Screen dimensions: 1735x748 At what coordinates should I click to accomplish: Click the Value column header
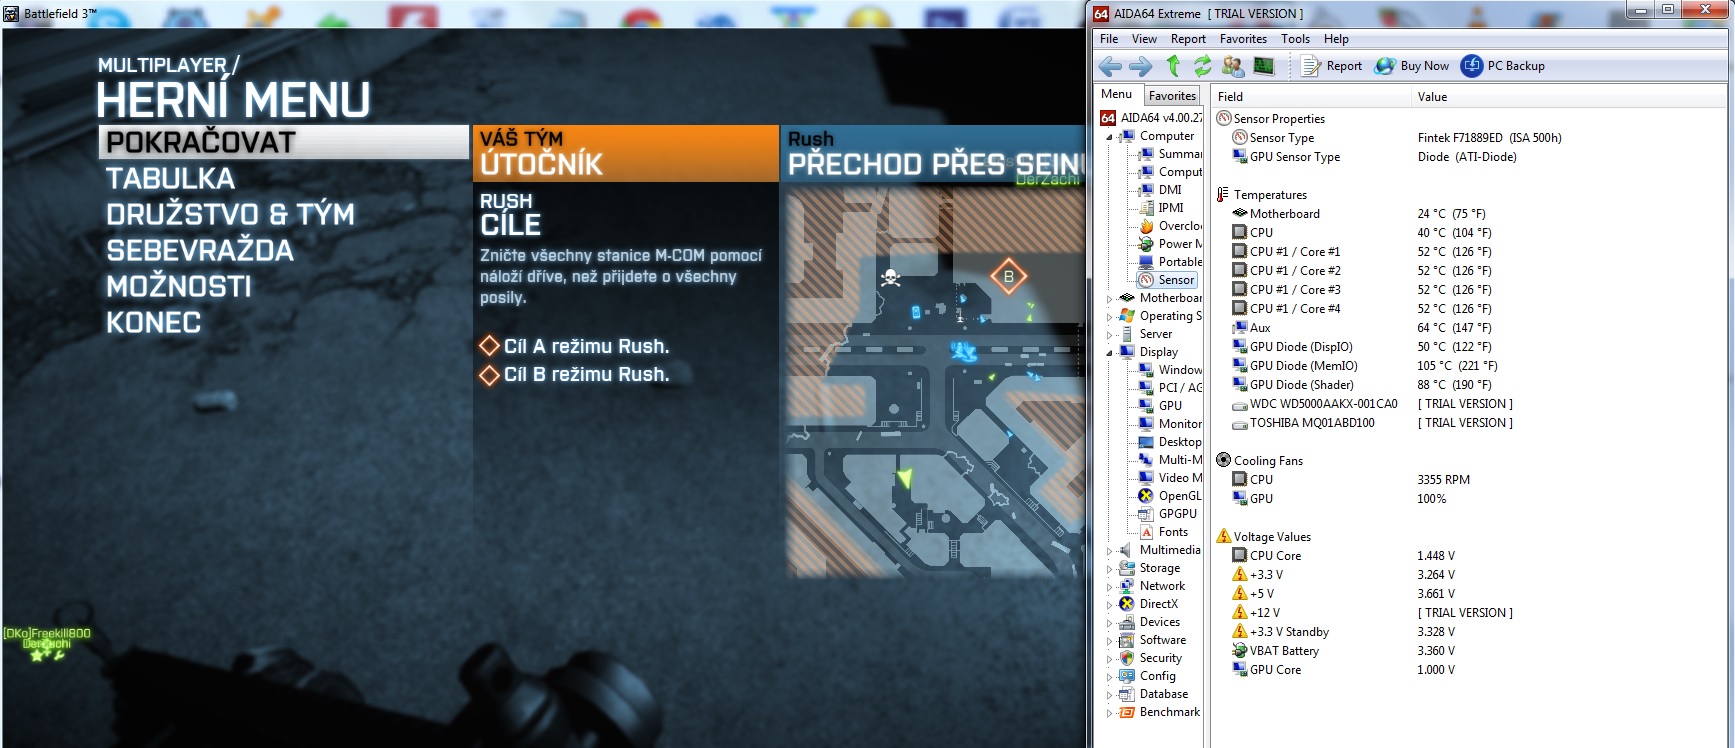(x=1568, y=97)
